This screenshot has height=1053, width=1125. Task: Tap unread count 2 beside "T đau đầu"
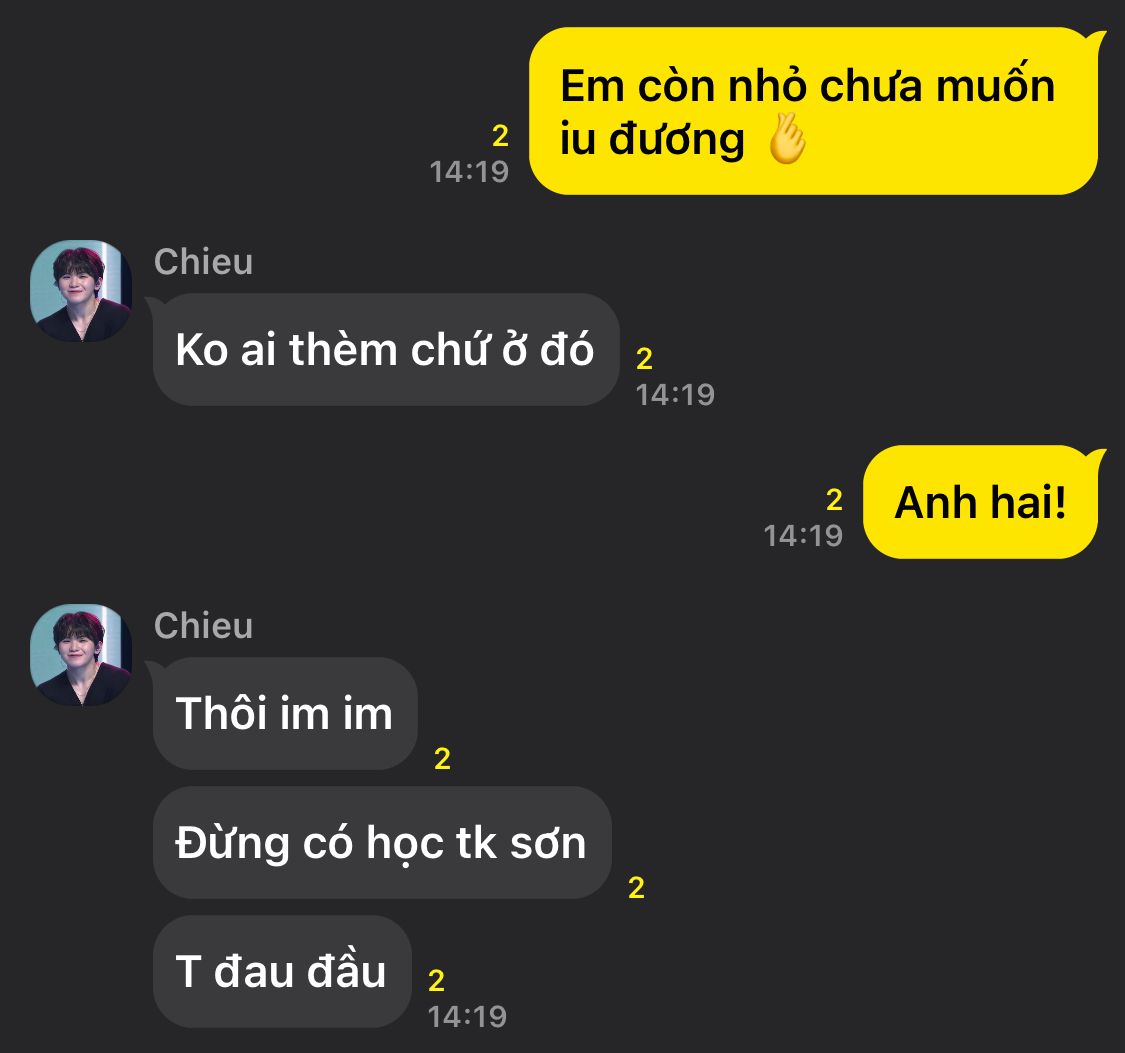pyautogui.click(x=436, y=981)
